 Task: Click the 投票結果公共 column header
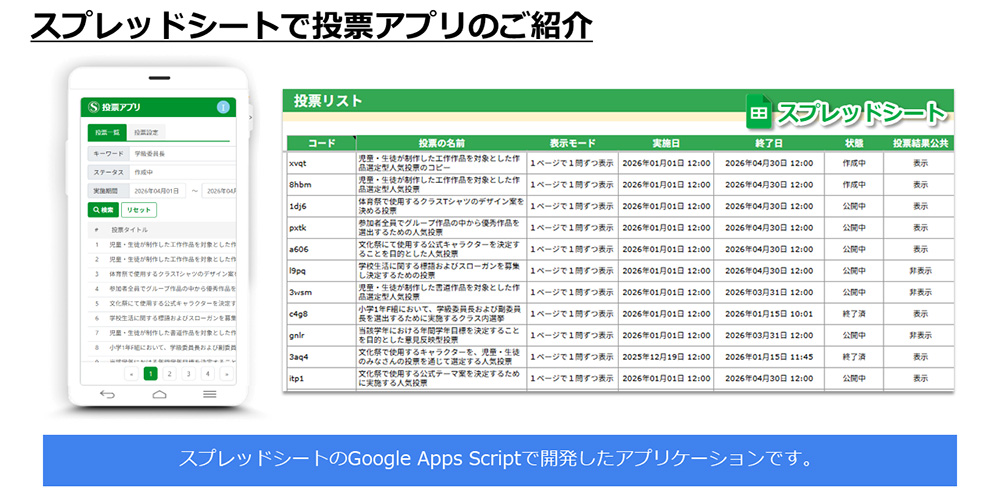920,143
